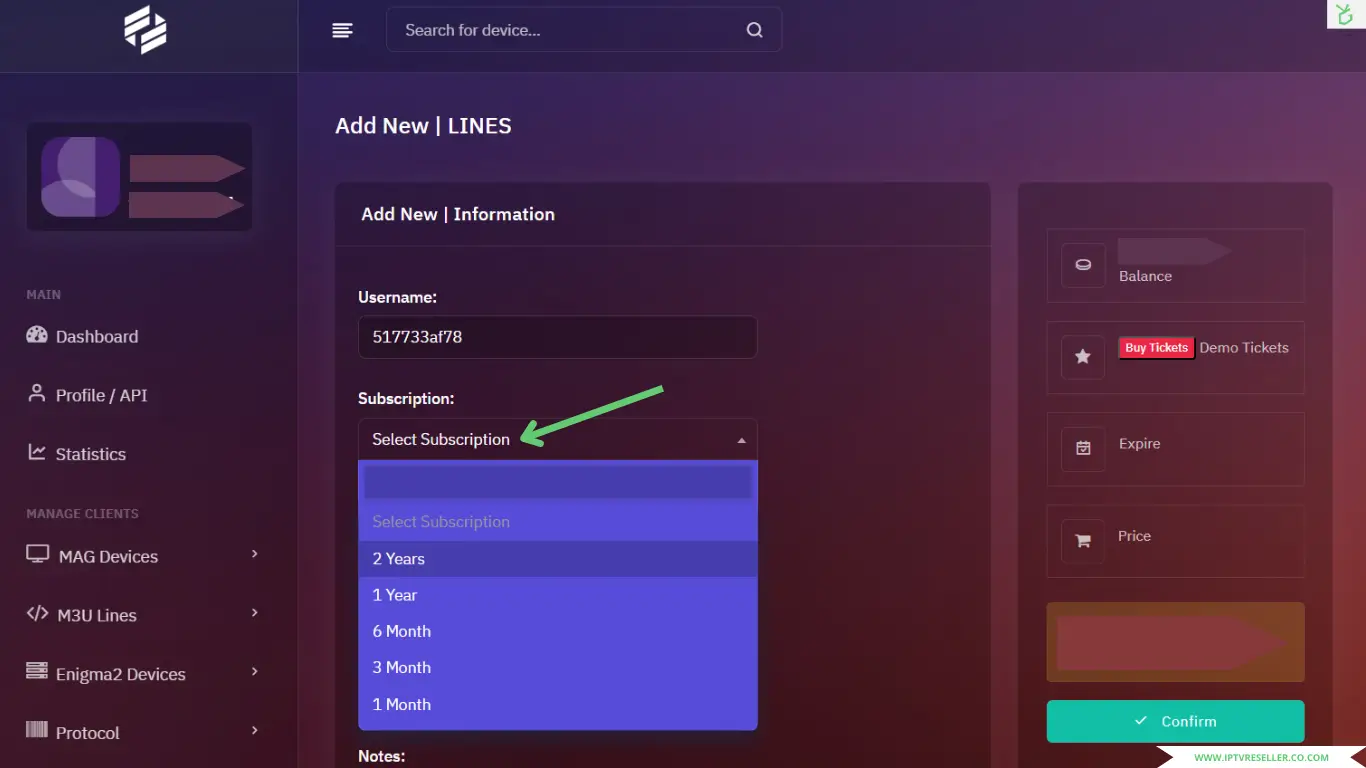
Task: Open Dashboard from the sidebar
Action: coord(96,337)
